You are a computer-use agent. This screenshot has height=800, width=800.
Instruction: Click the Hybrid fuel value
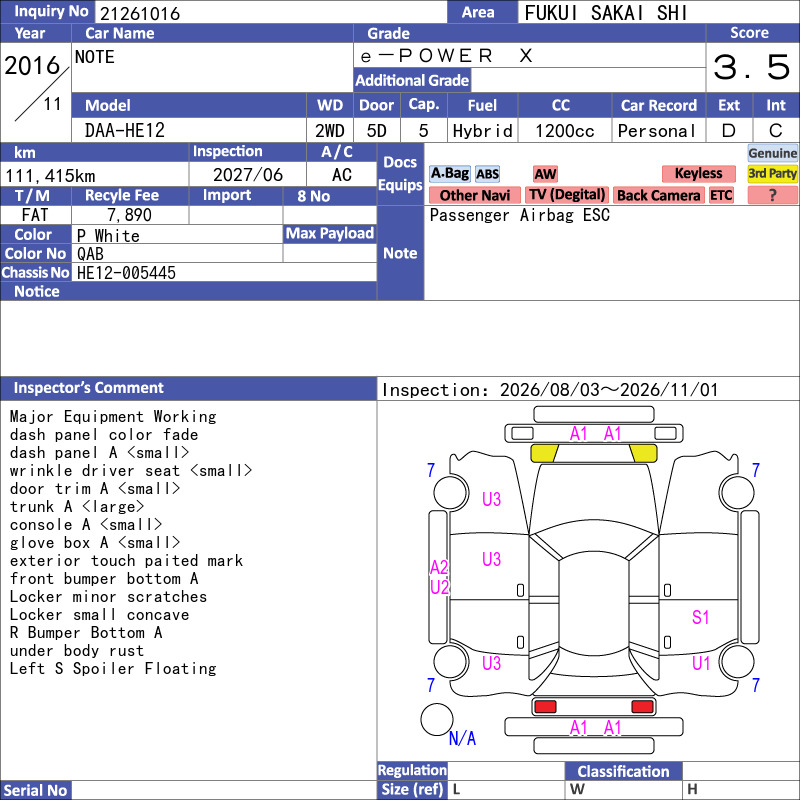tap(482, 131)
